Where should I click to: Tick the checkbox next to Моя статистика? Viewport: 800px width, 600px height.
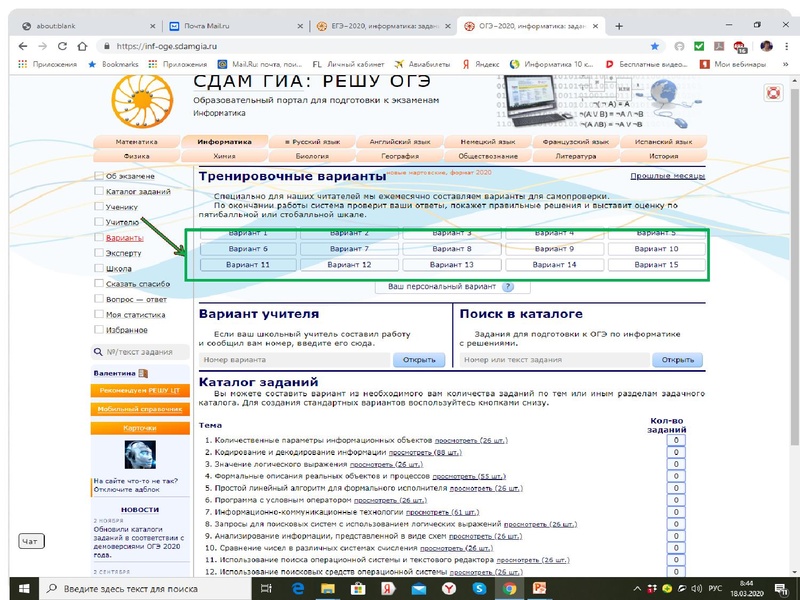coord(98,314)
